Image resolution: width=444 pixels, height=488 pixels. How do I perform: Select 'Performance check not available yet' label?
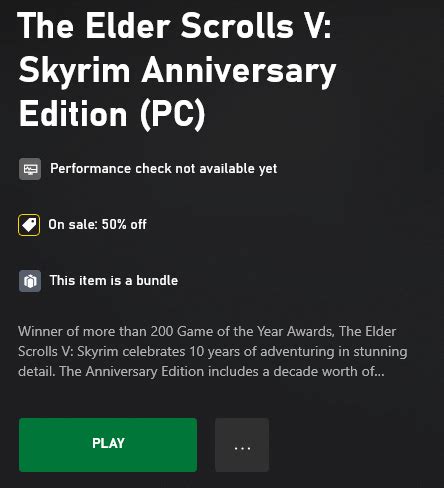164,169
